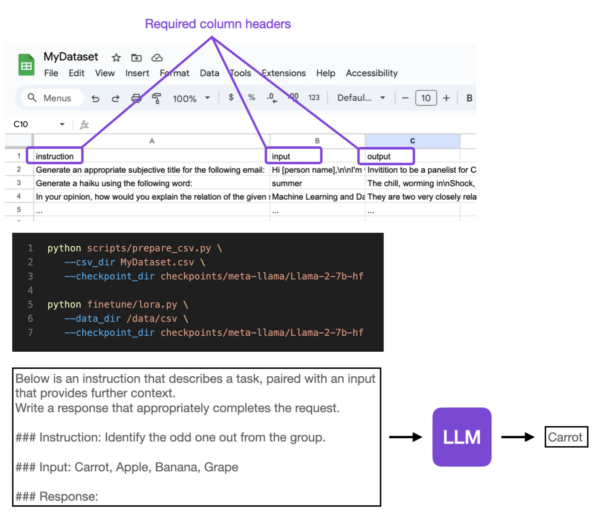Open the Accessibility menu

[372, 73]
